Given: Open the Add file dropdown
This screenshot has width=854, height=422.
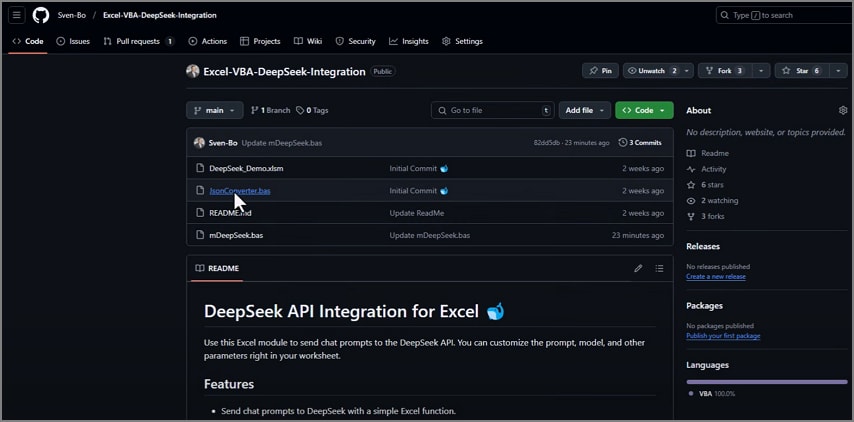Looking at the screenshot, I should (584, 111).
